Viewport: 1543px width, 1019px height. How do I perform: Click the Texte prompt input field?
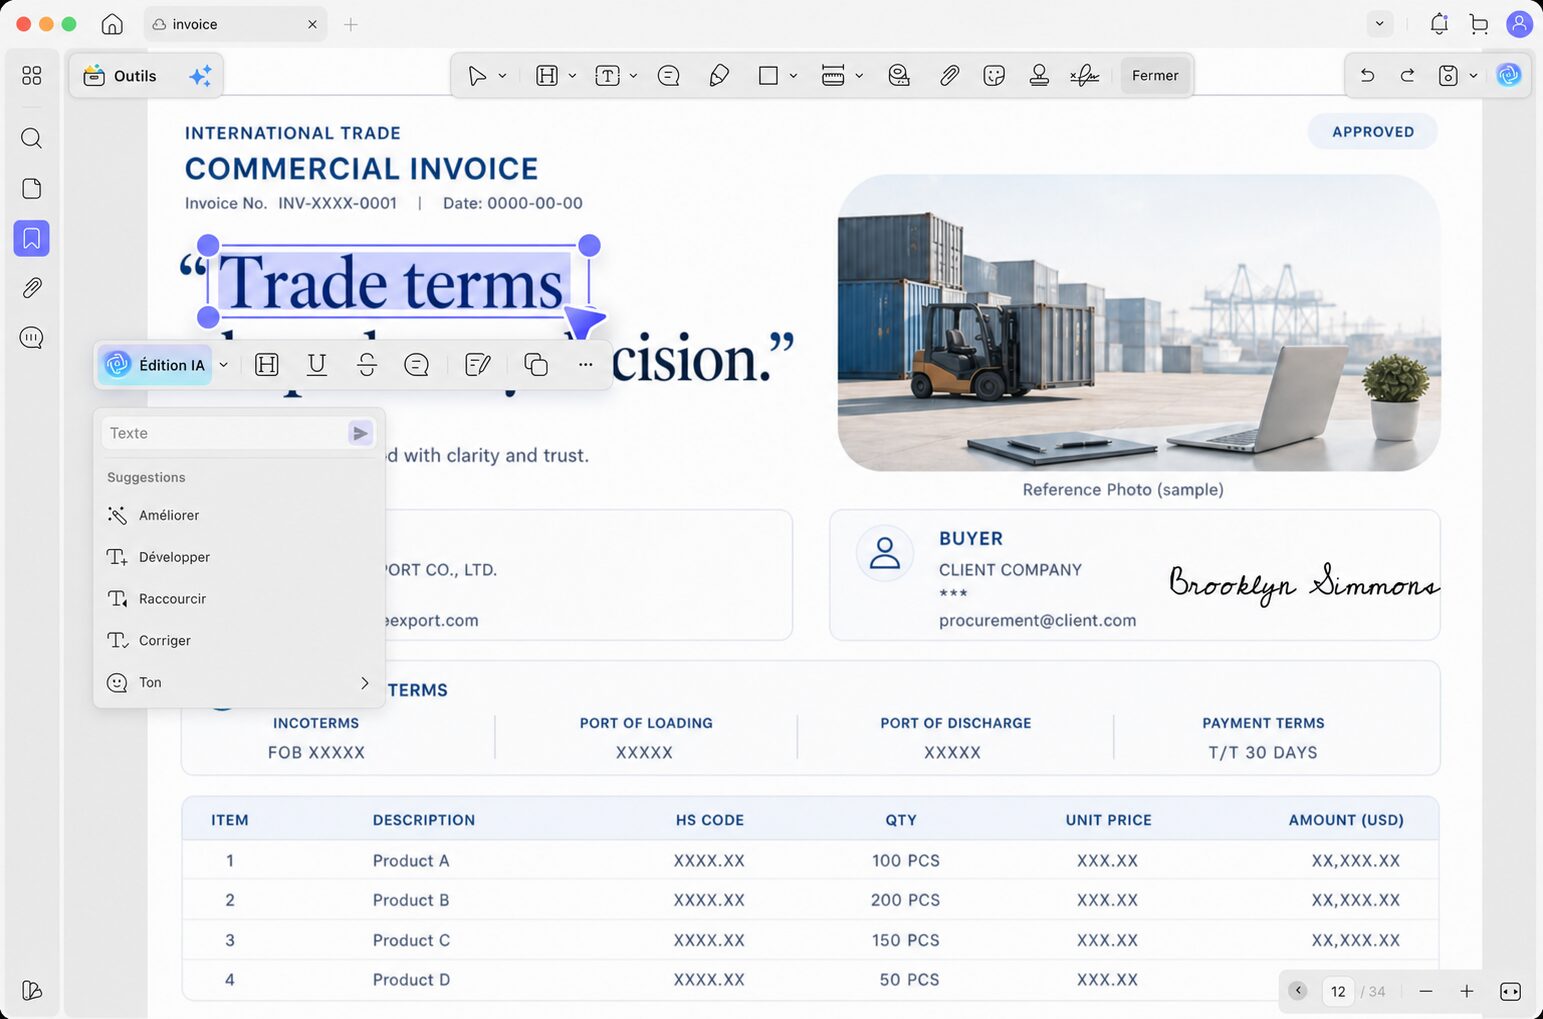click(226, 433)
